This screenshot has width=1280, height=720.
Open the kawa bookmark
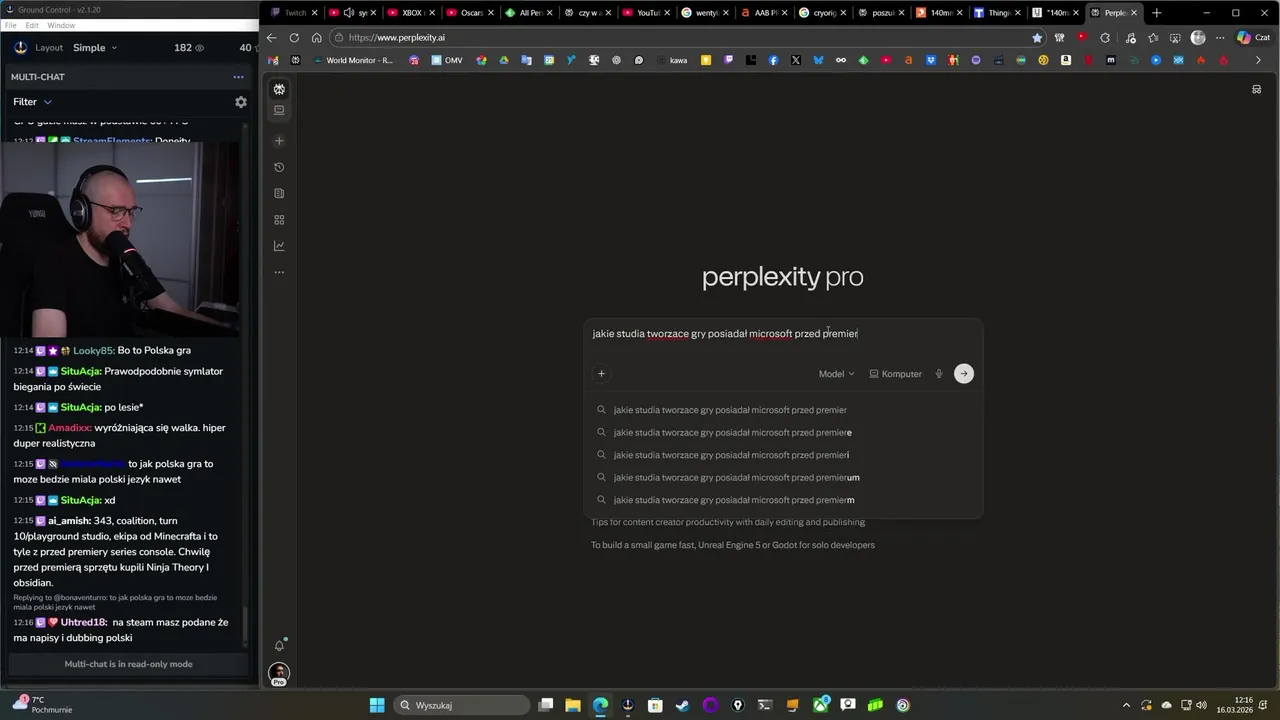pos(672,60)
